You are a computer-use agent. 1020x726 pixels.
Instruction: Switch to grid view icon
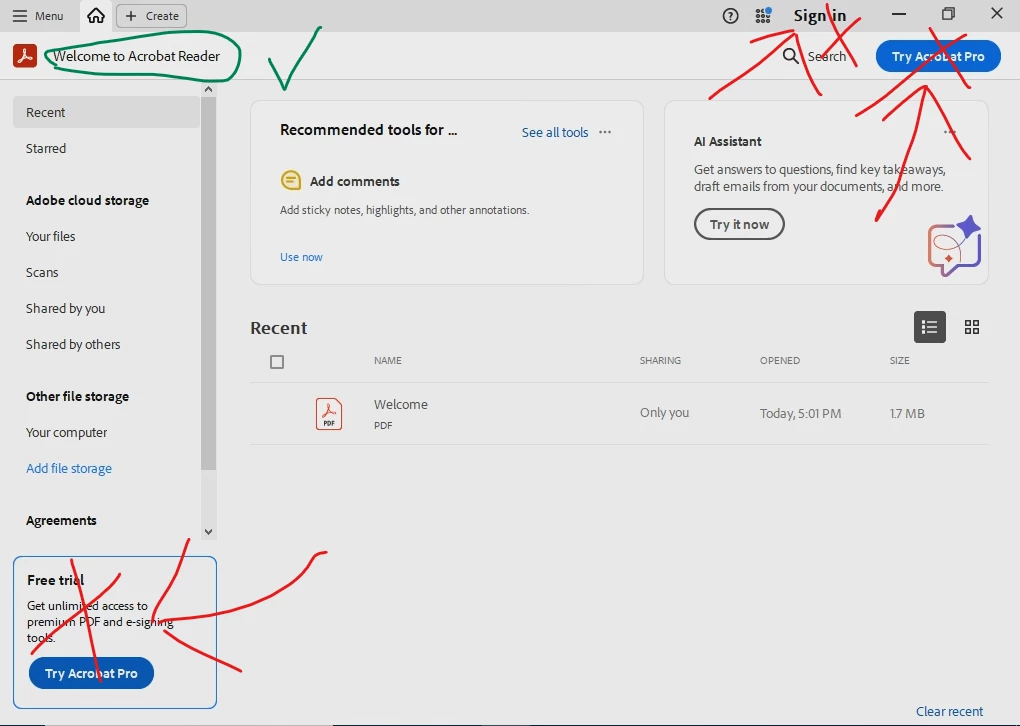[972, 327]
